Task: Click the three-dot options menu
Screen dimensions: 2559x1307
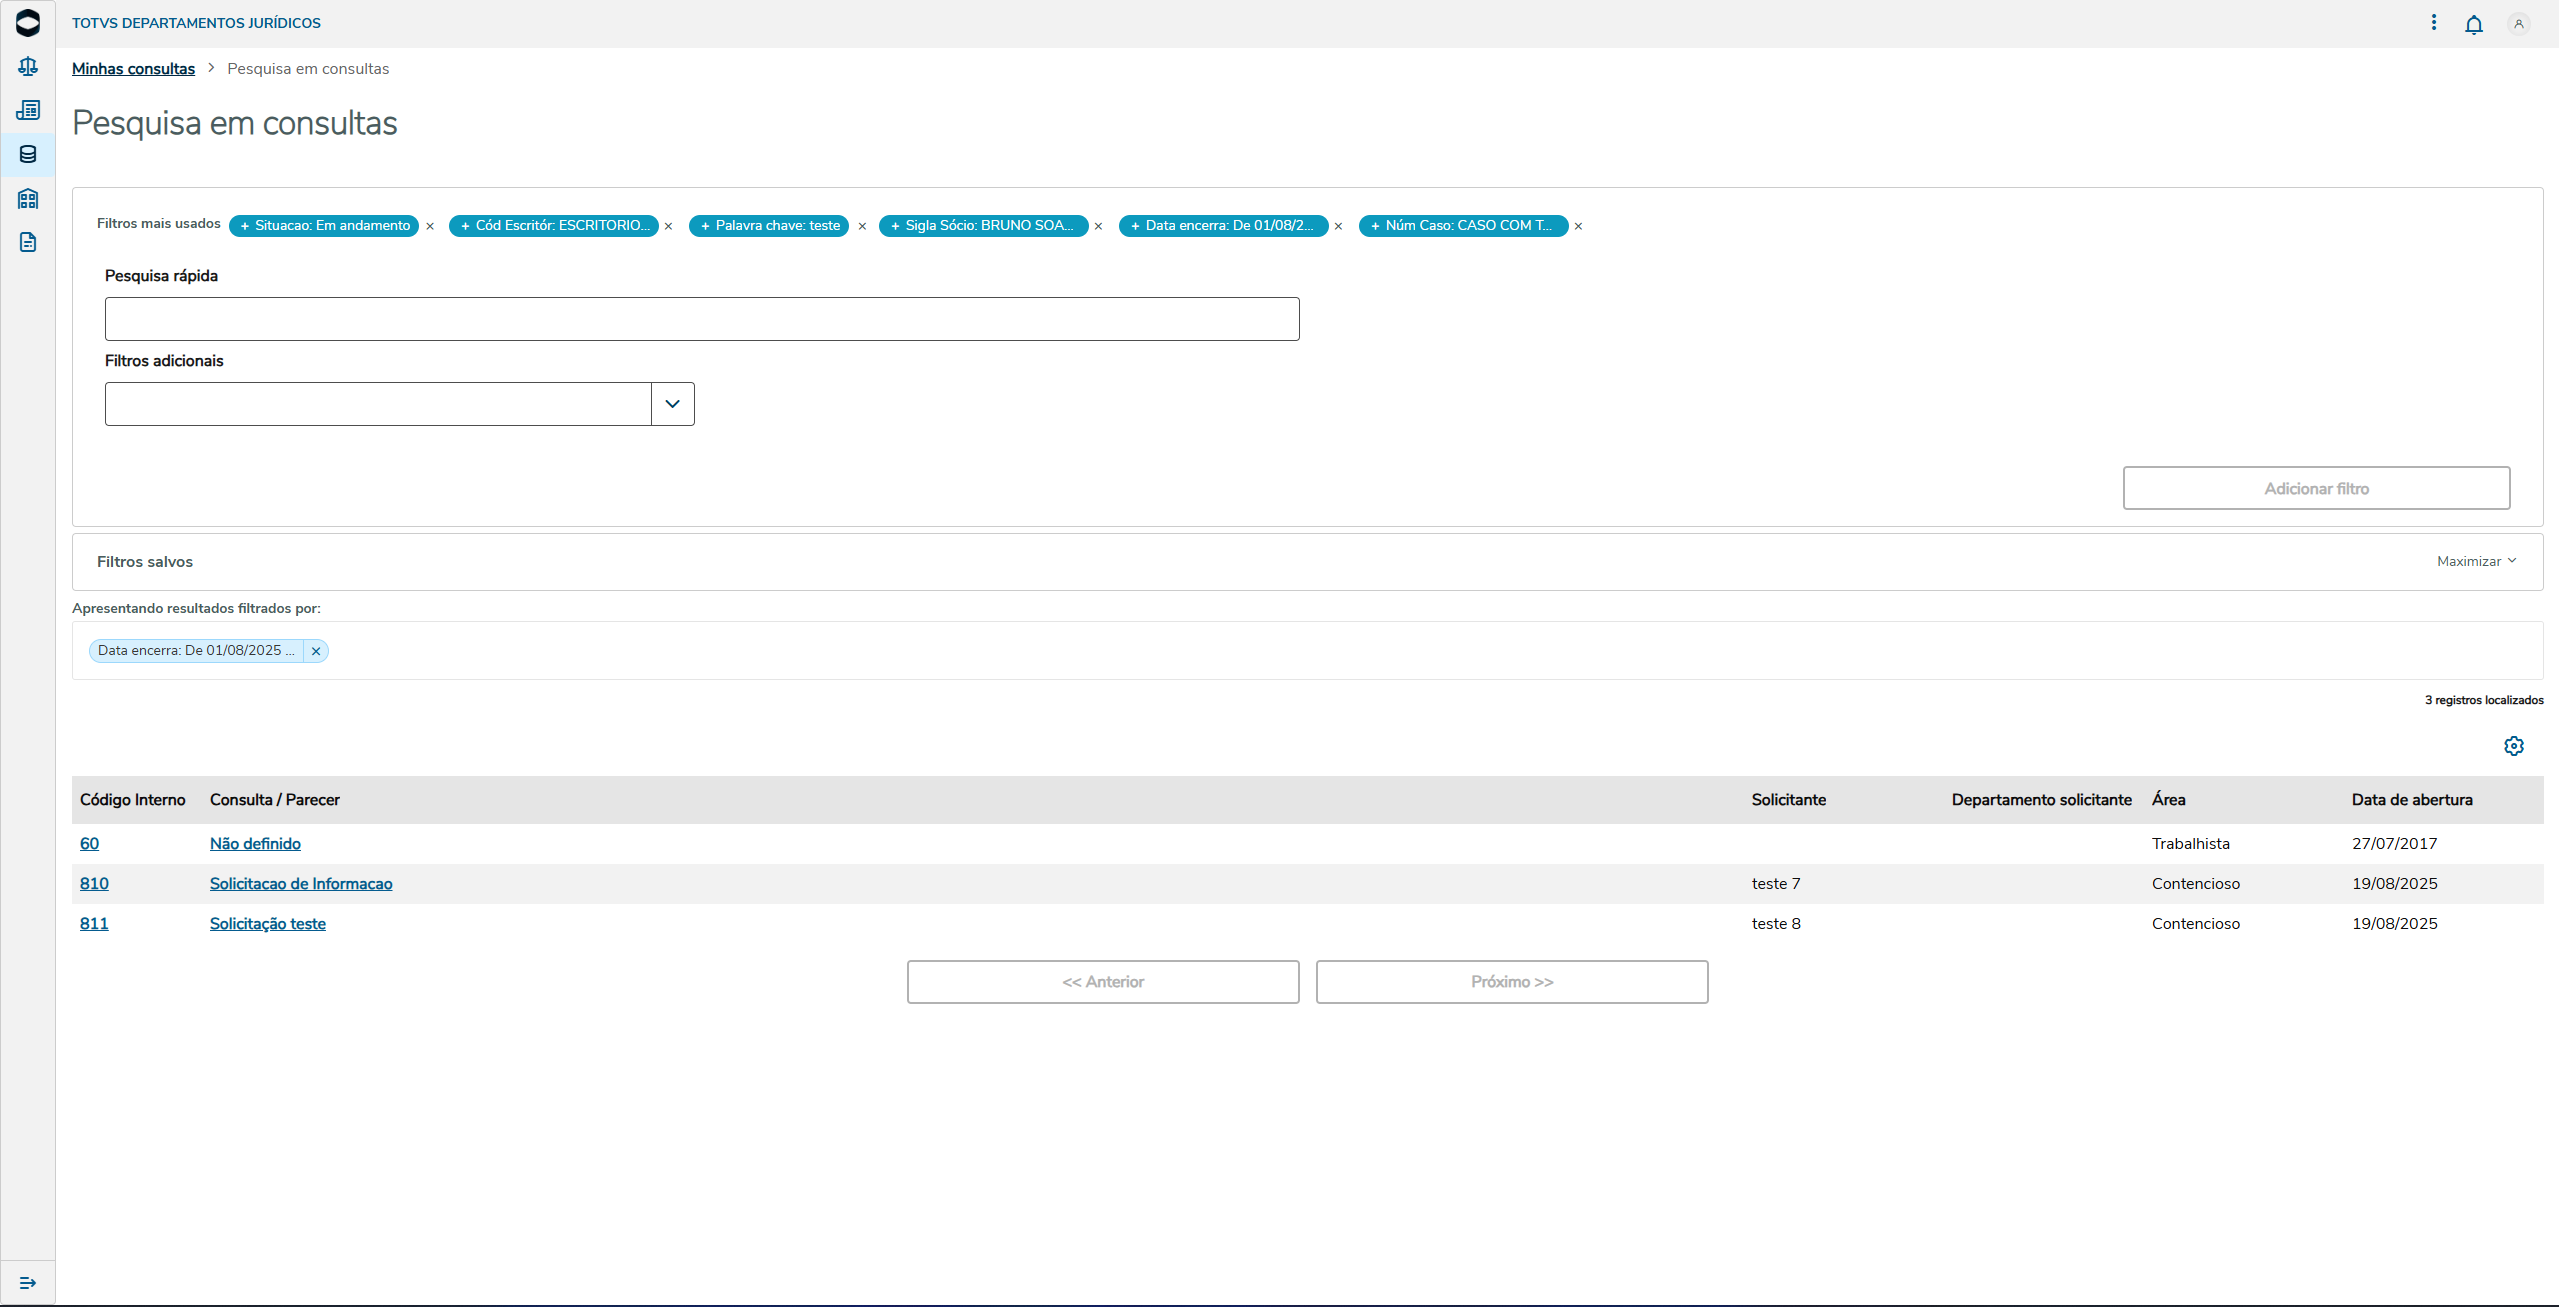Action: [2433, 23]
